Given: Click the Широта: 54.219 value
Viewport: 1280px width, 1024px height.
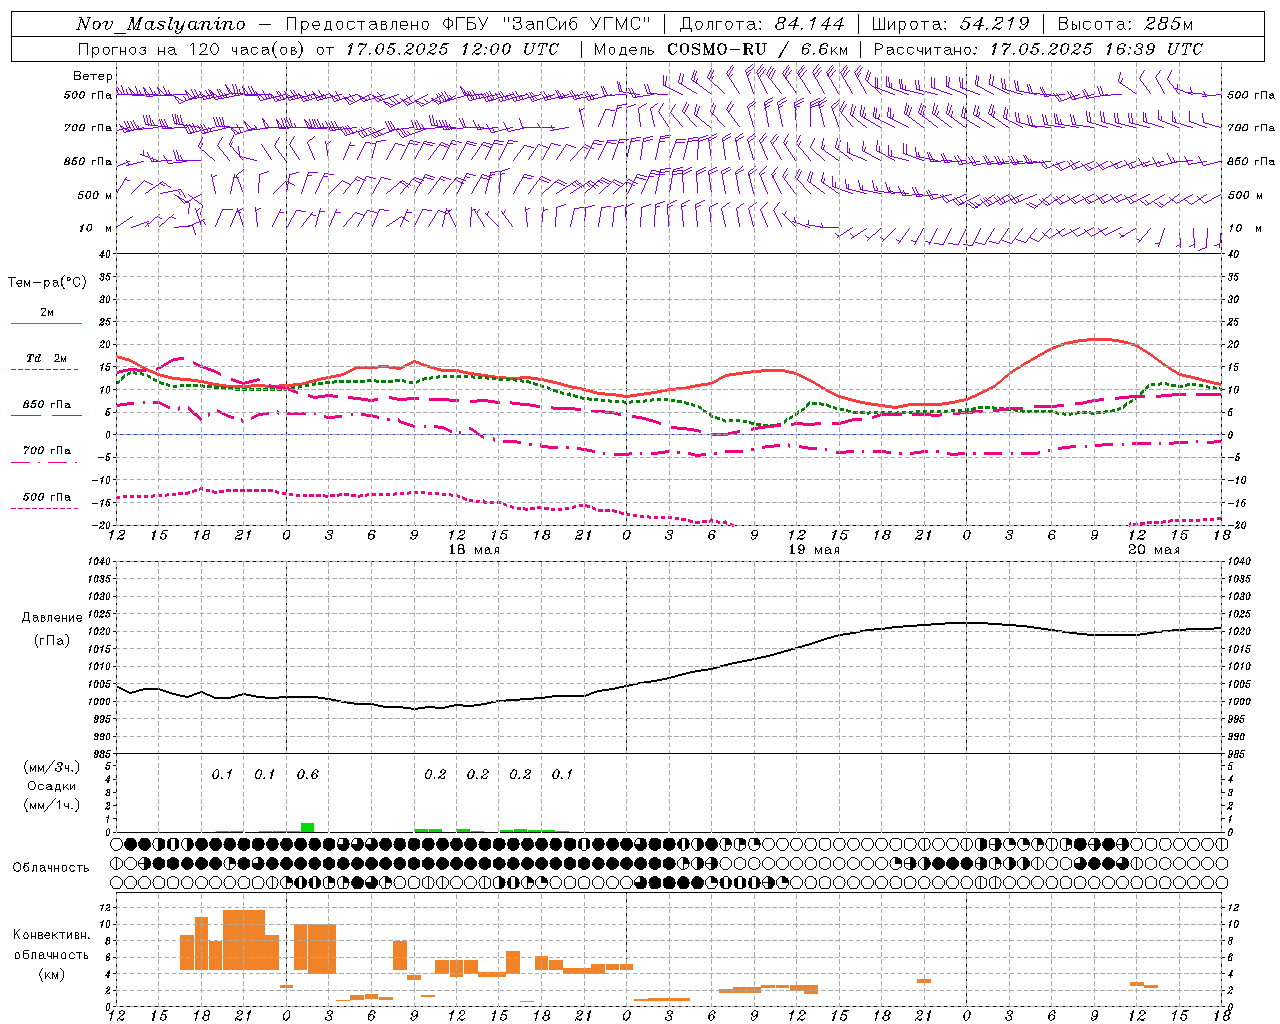Looking at the screenshot, I should [949, 24].
